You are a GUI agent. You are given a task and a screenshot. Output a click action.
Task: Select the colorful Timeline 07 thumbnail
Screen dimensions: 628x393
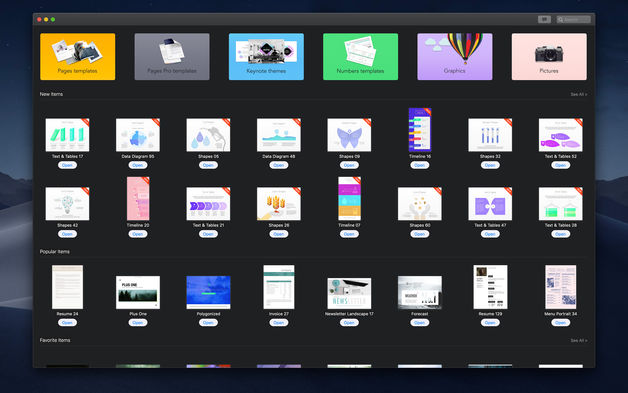point(349,199)
